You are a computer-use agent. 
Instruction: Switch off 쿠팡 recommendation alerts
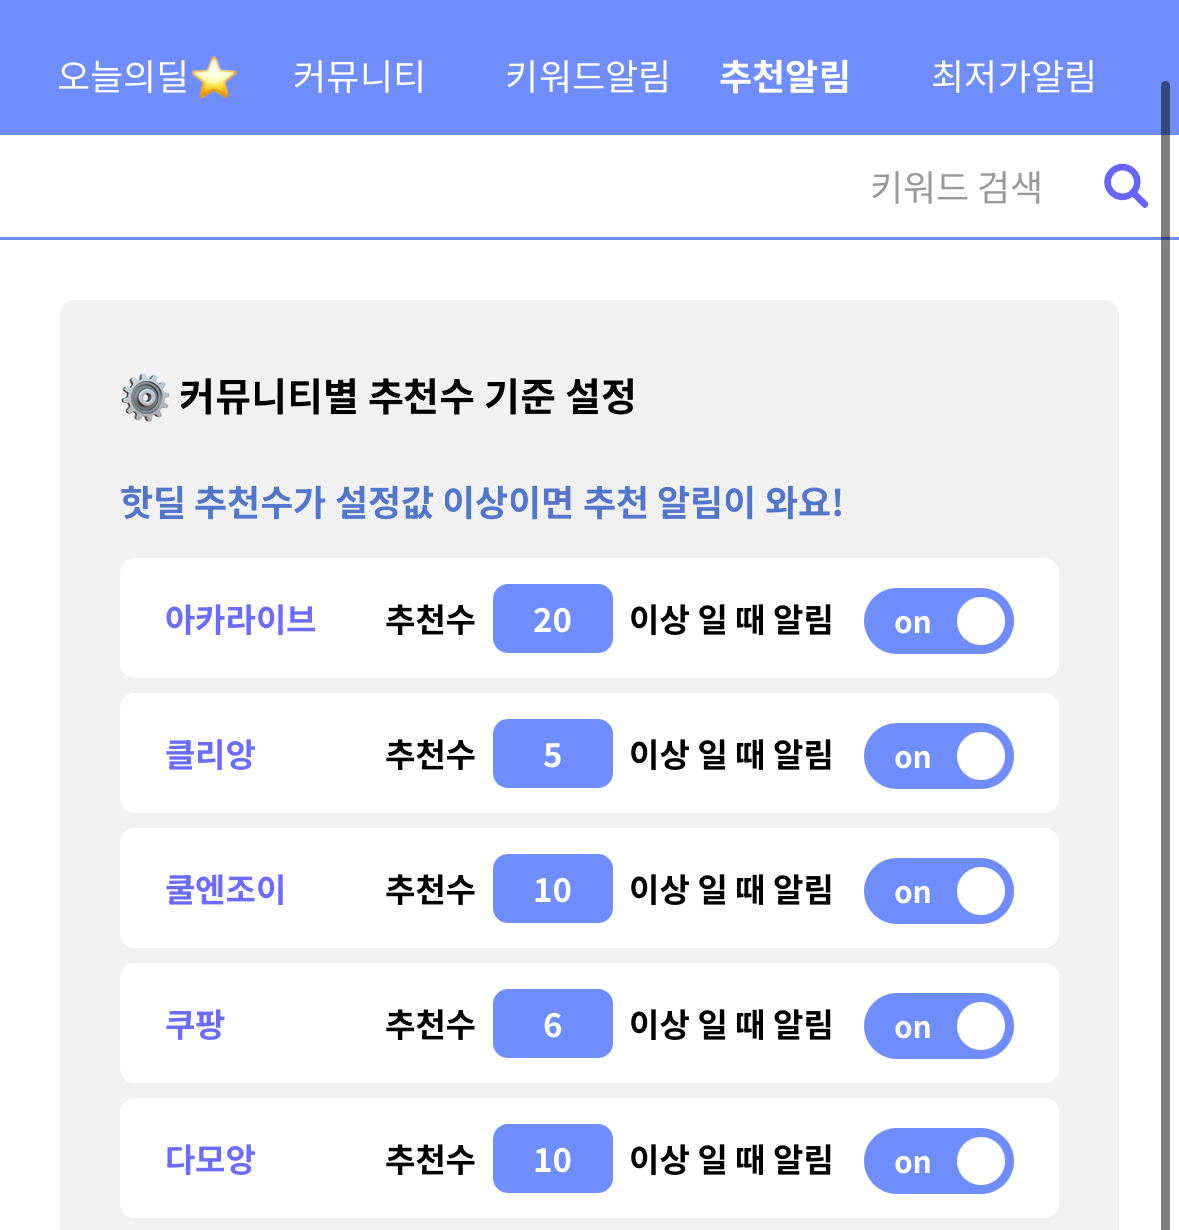[x=938, y=1026]
